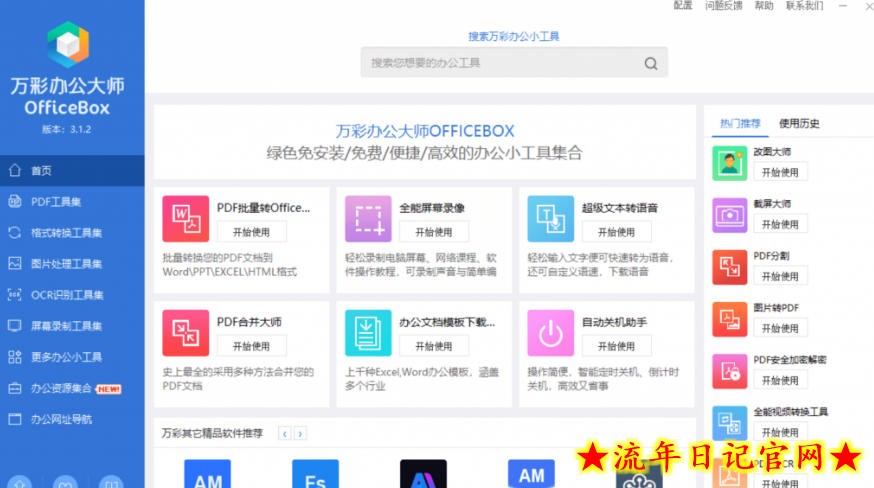The height and width of the screenshot is (488, 874).
Task: Start 办公文档模板下载 with 开始使用
Action: tap(434, 346)
